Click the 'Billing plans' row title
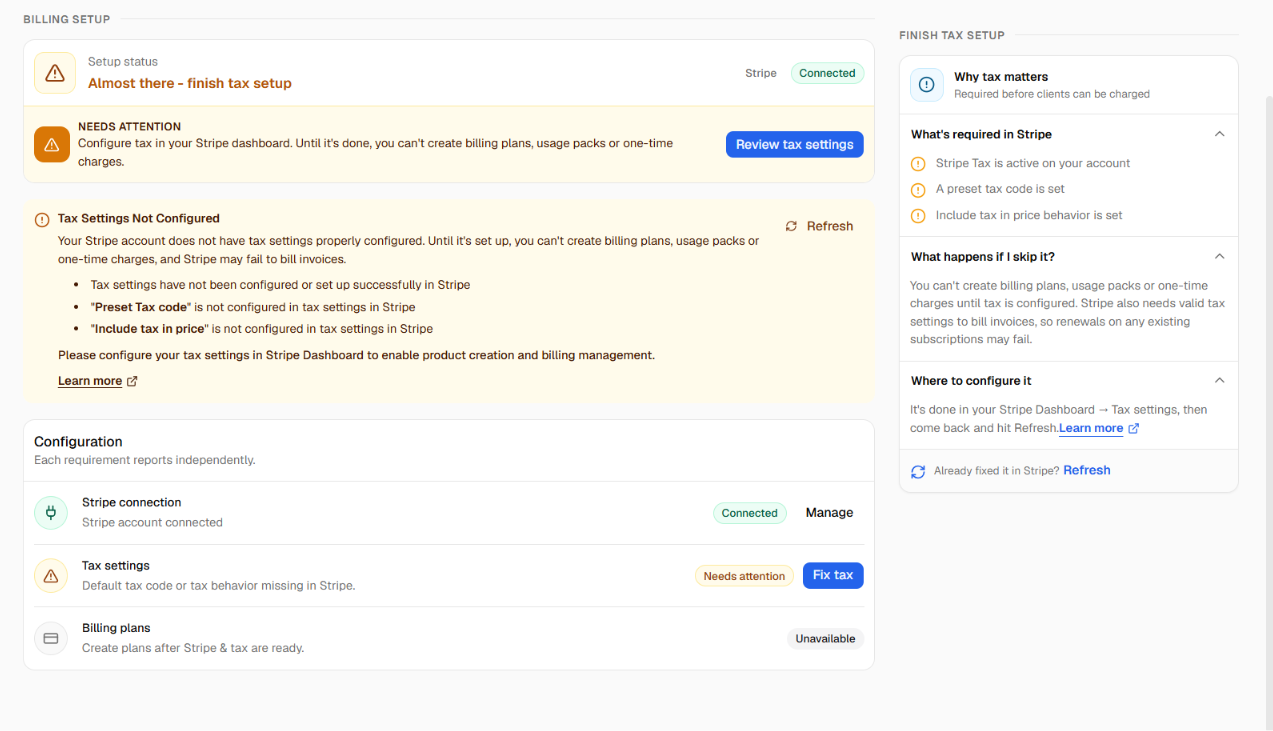 point(116,628)
